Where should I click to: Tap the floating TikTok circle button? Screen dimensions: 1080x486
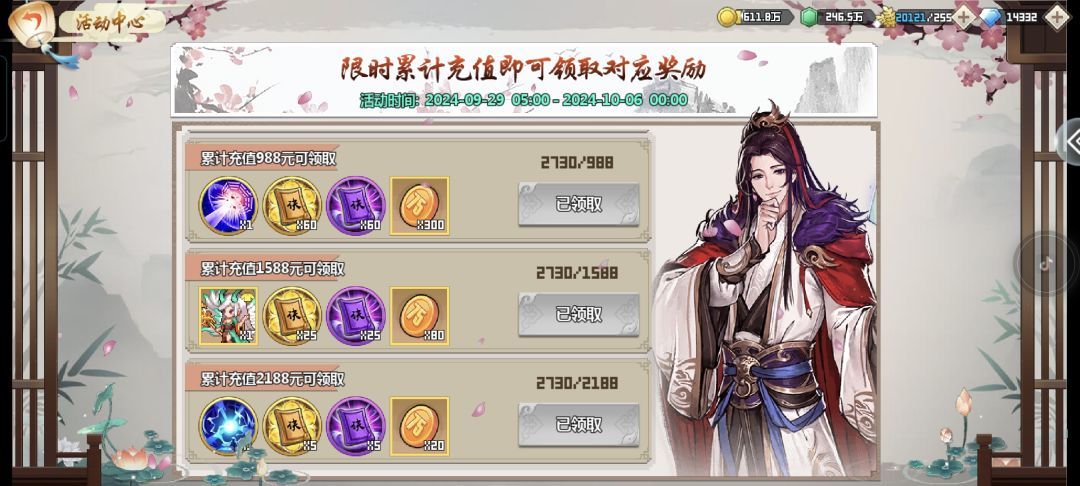(x=1046, y=264)
